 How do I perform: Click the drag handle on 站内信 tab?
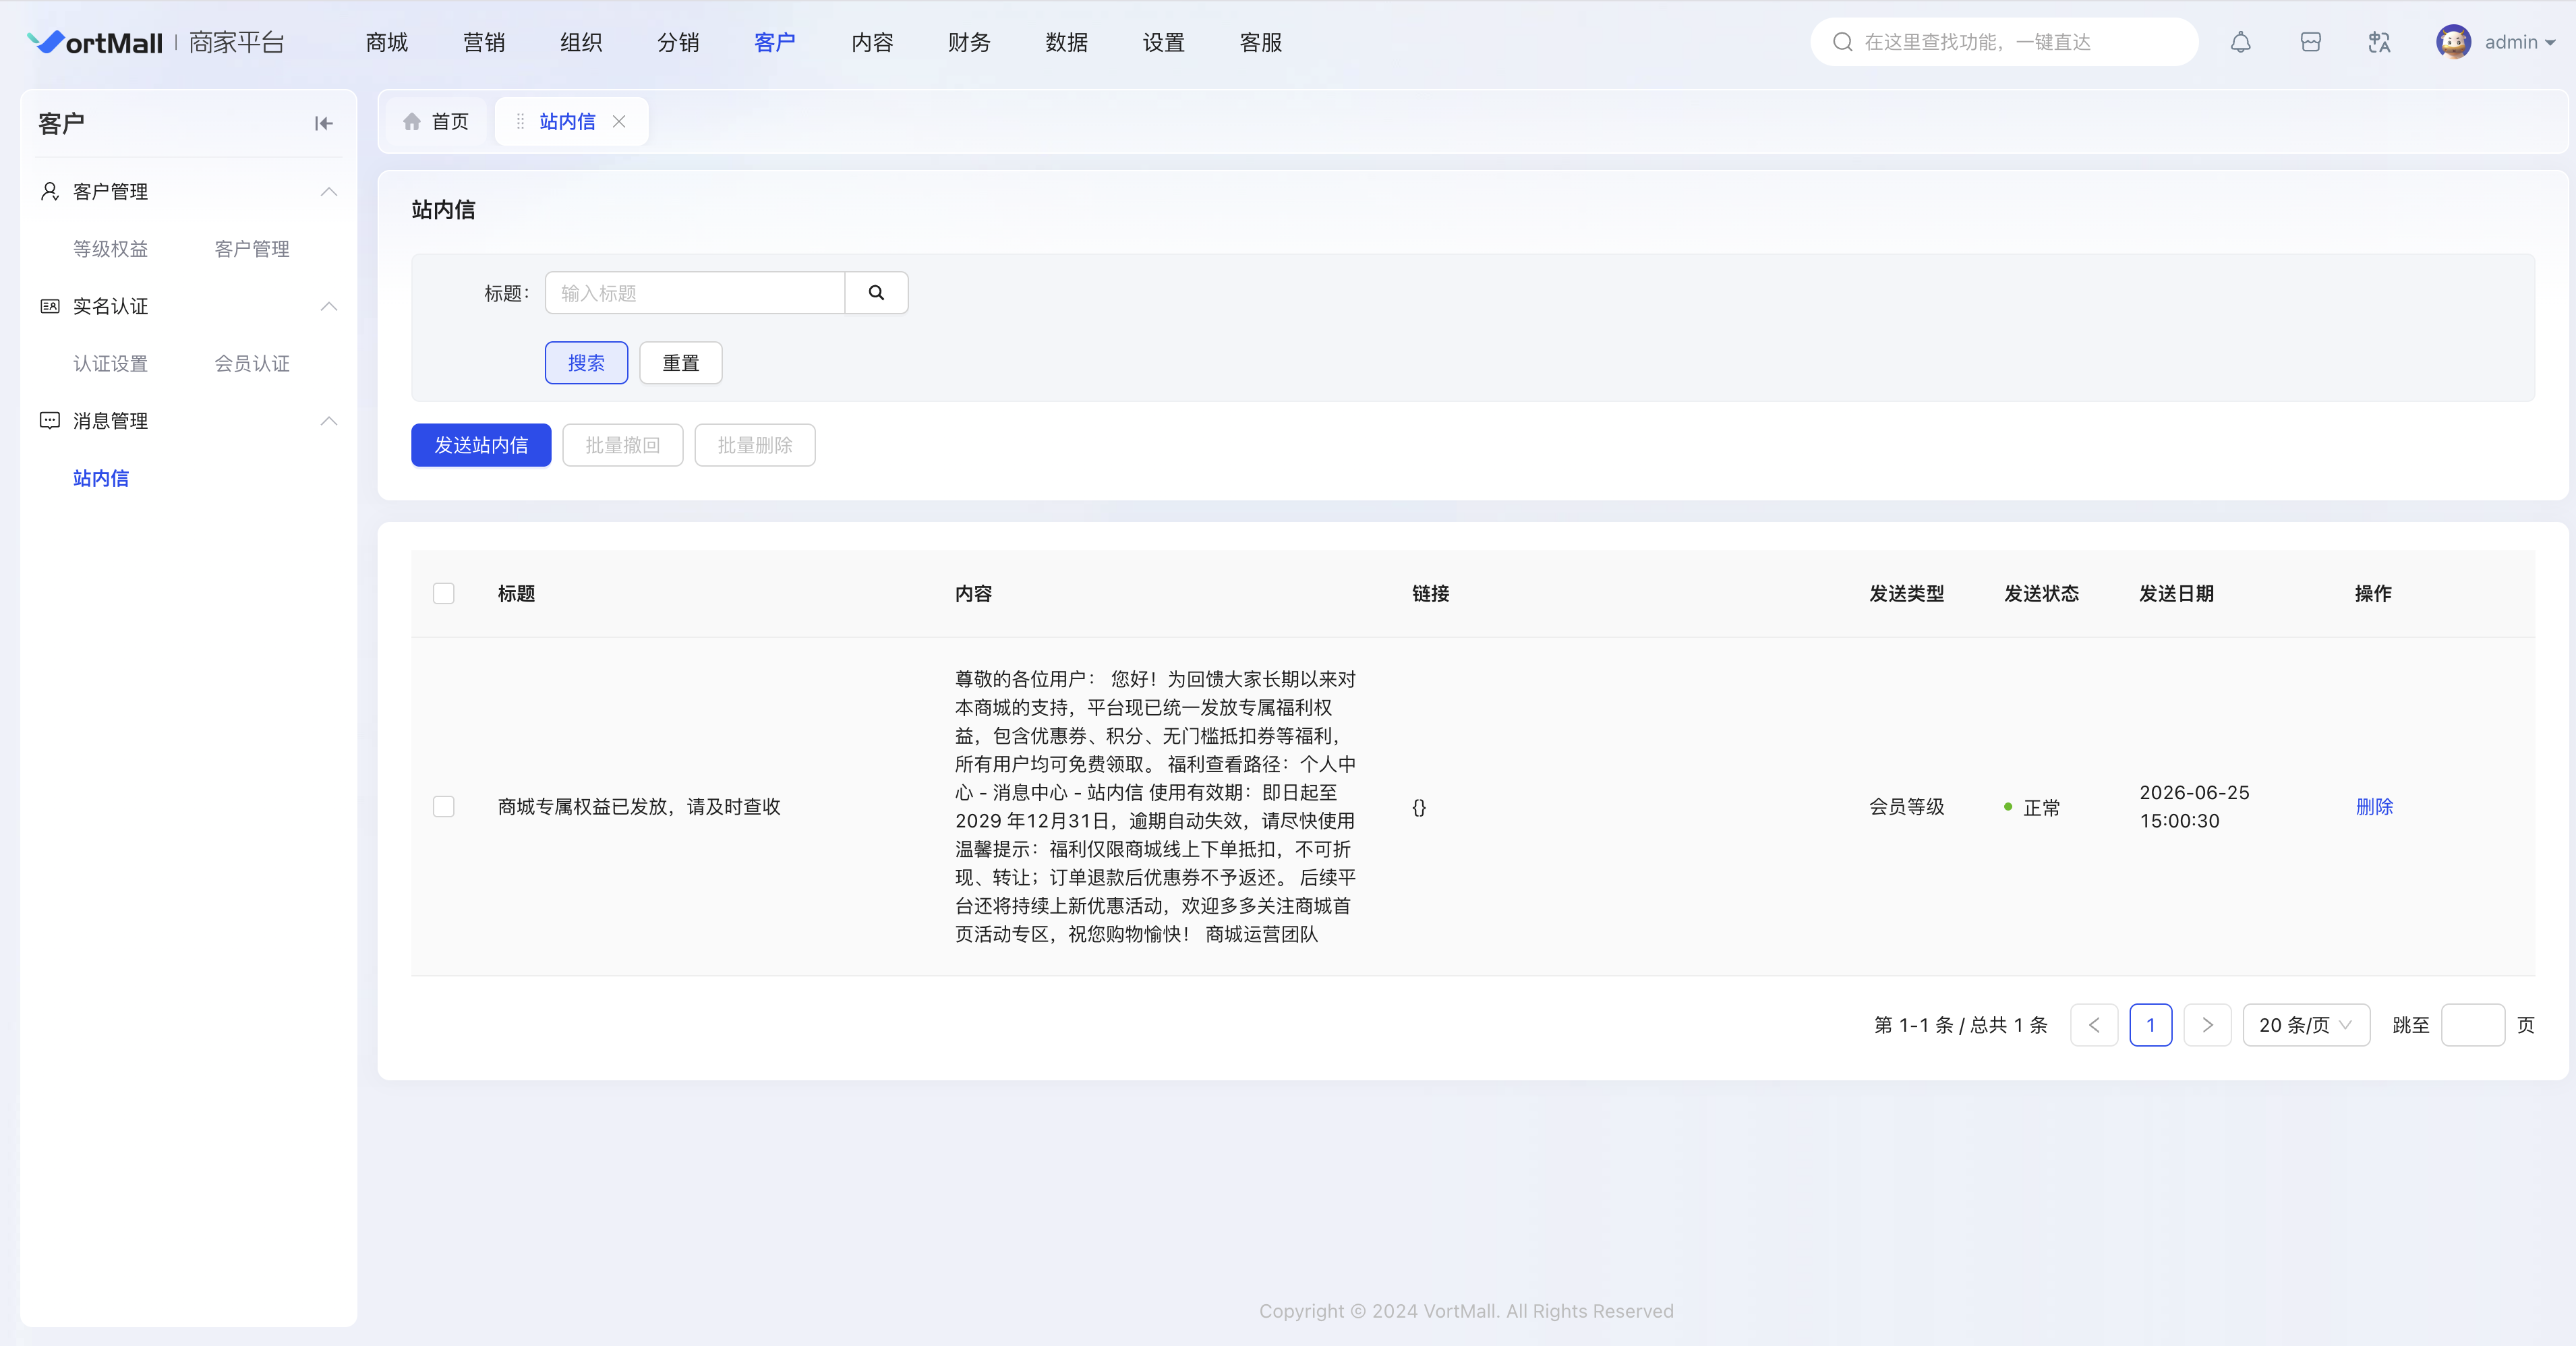(520, 121)
